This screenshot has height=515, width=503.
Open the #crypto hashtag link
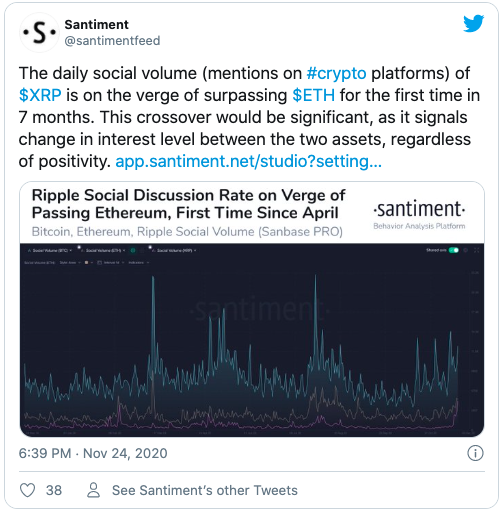(336, 73)
